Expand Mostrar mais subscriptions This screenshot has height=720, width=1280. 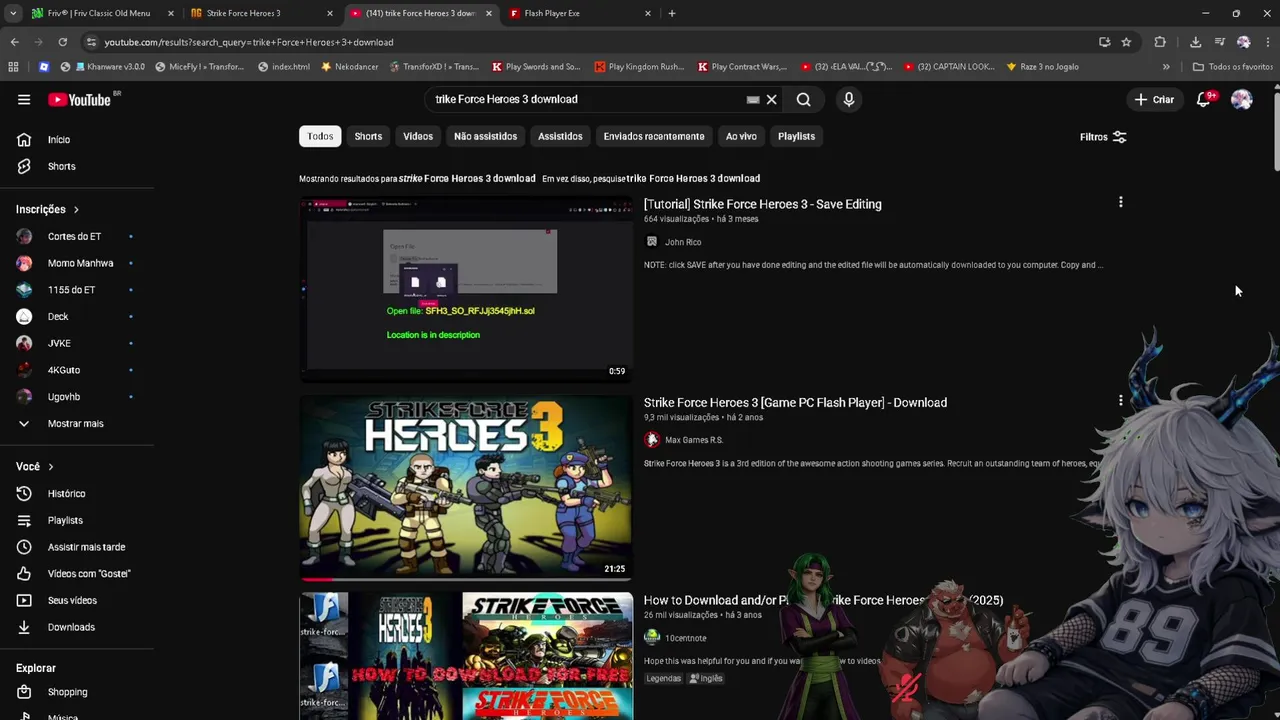point(77,423)
